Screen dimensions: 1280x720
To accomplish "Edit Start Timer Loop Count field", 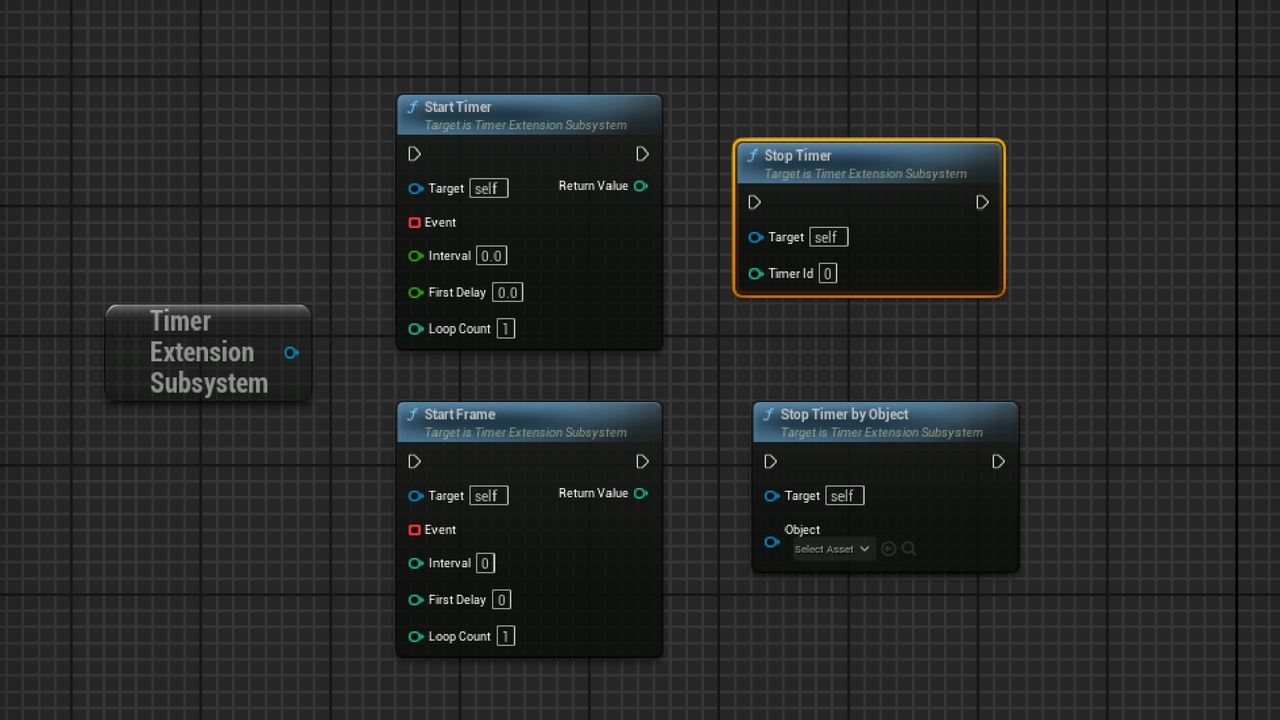I will pos(506,329).
